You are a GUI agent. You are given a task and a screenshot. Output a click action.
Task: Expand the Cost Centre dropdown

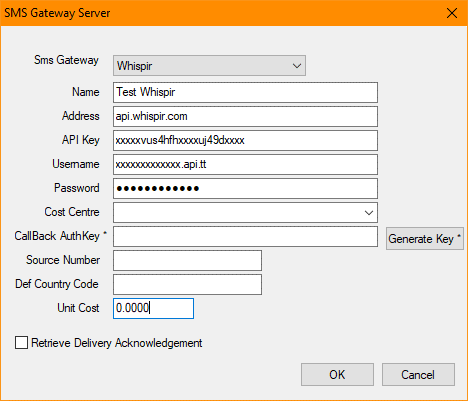click(x=245, y=212)
